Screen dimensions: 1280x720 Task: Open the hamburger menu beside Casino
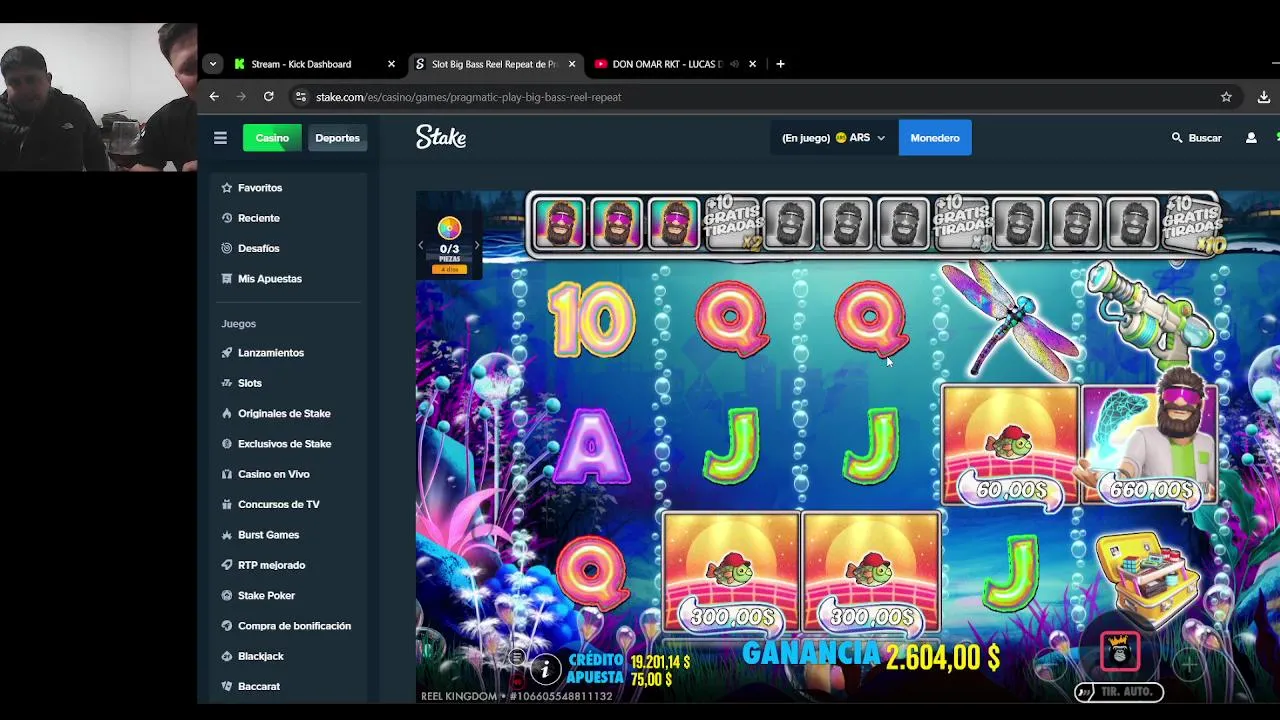point(220,138)
